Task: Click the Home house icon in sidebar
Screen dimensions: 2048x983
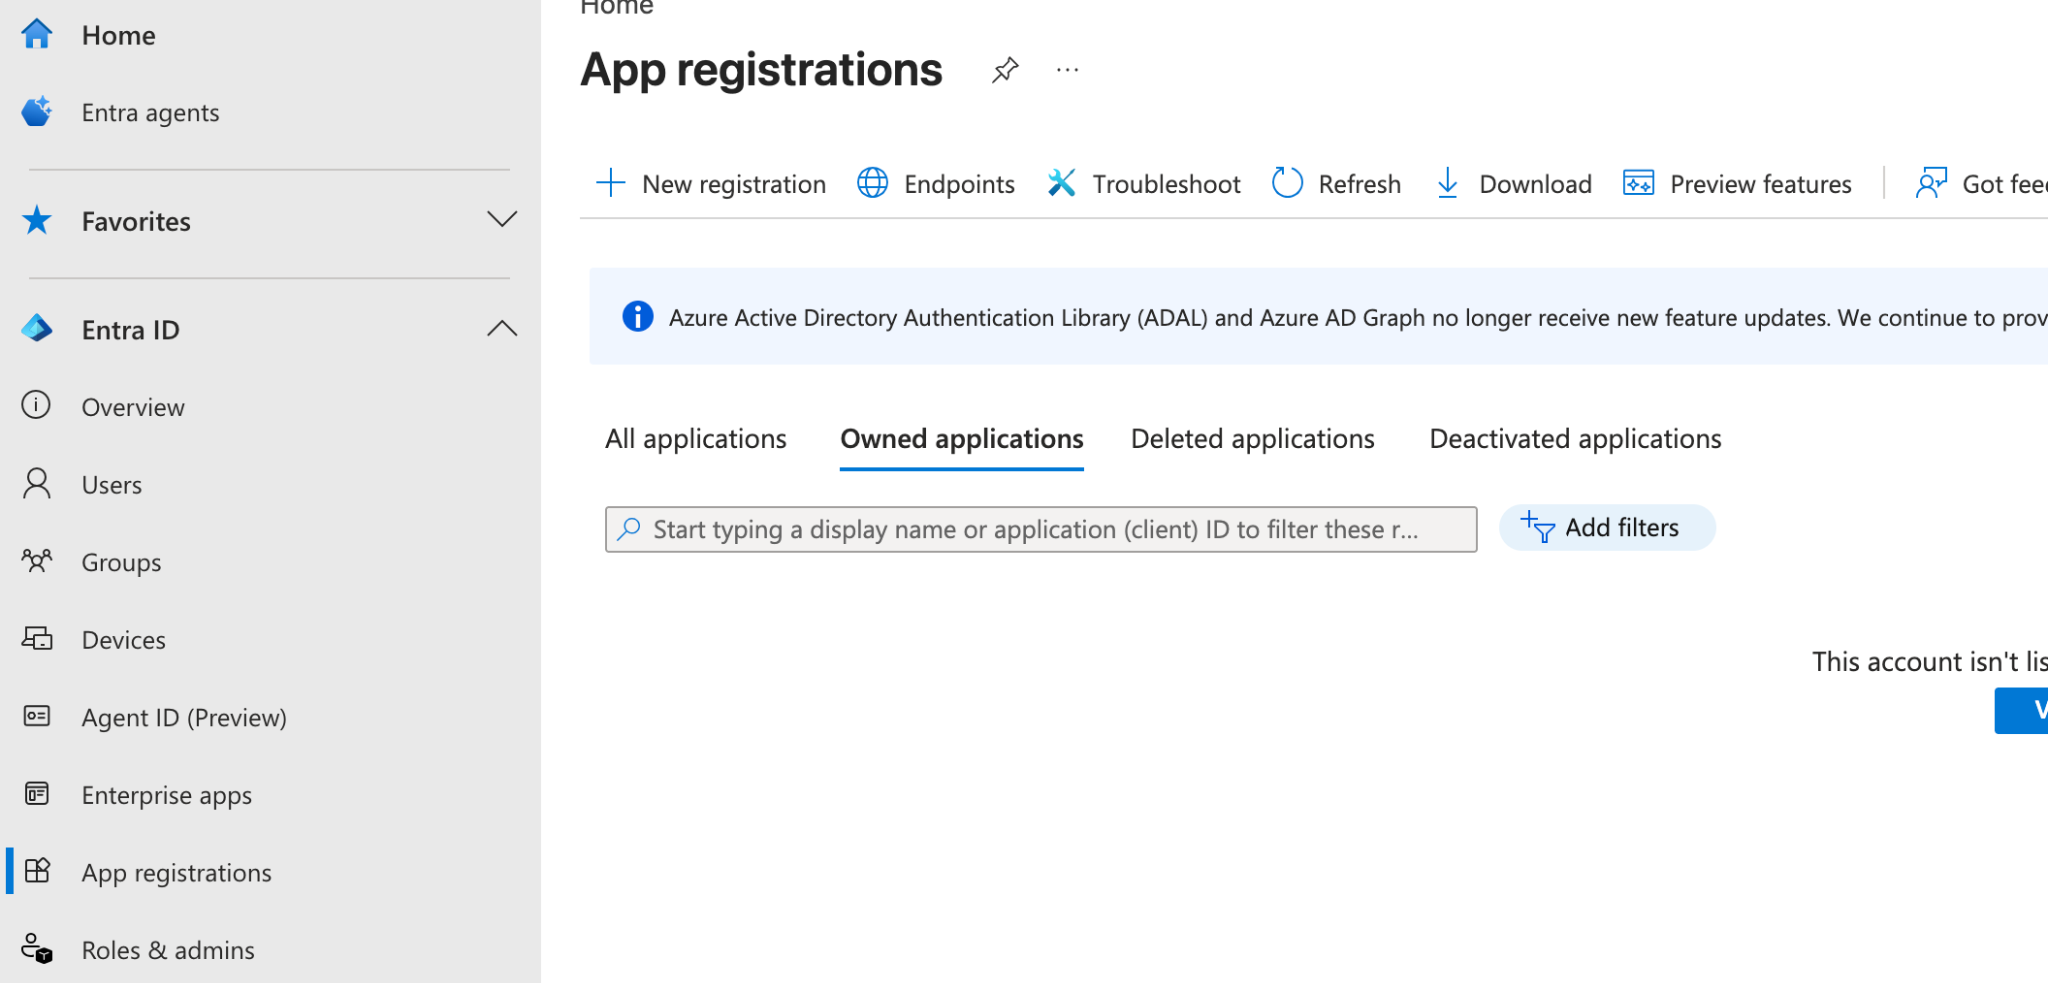Action: (x=37, y=34)
